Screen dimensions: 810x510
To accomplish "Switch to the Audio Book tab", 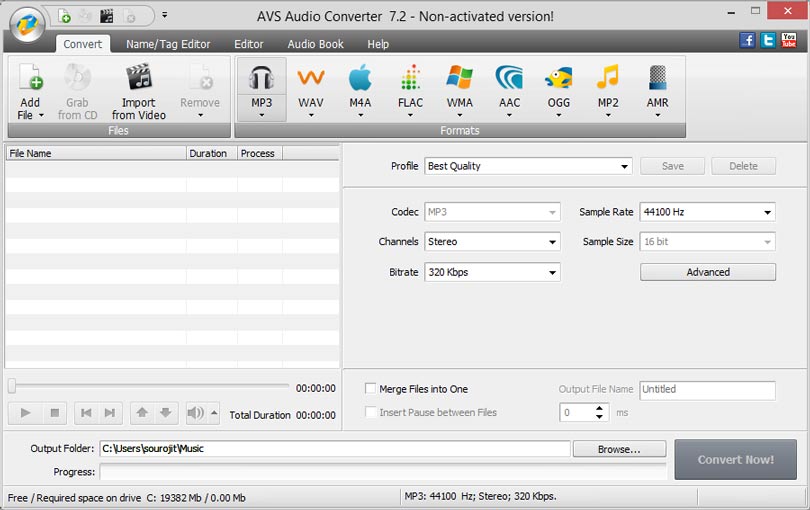I will 315,44.
